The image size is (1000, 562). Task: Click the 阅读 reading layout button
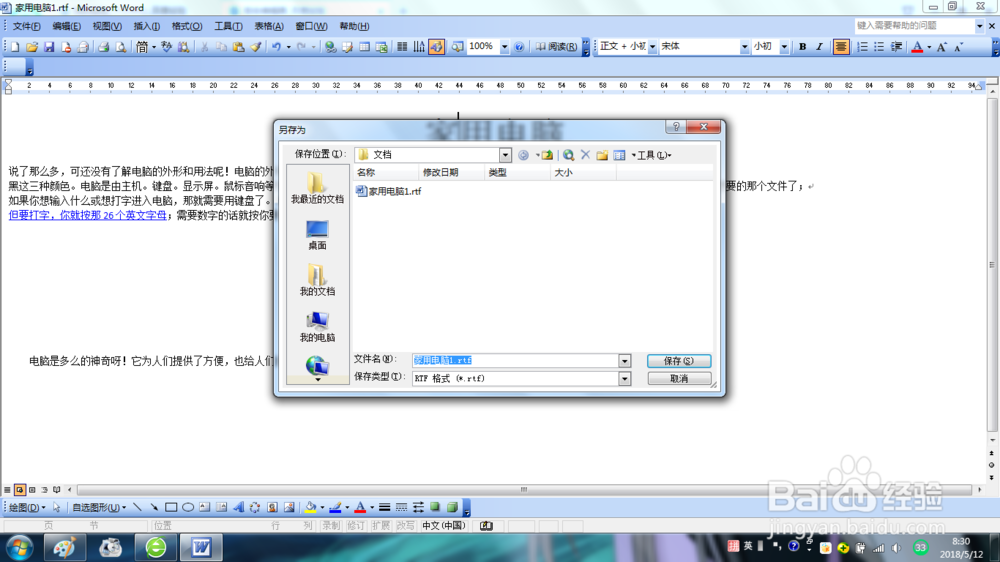pos(555,47)
